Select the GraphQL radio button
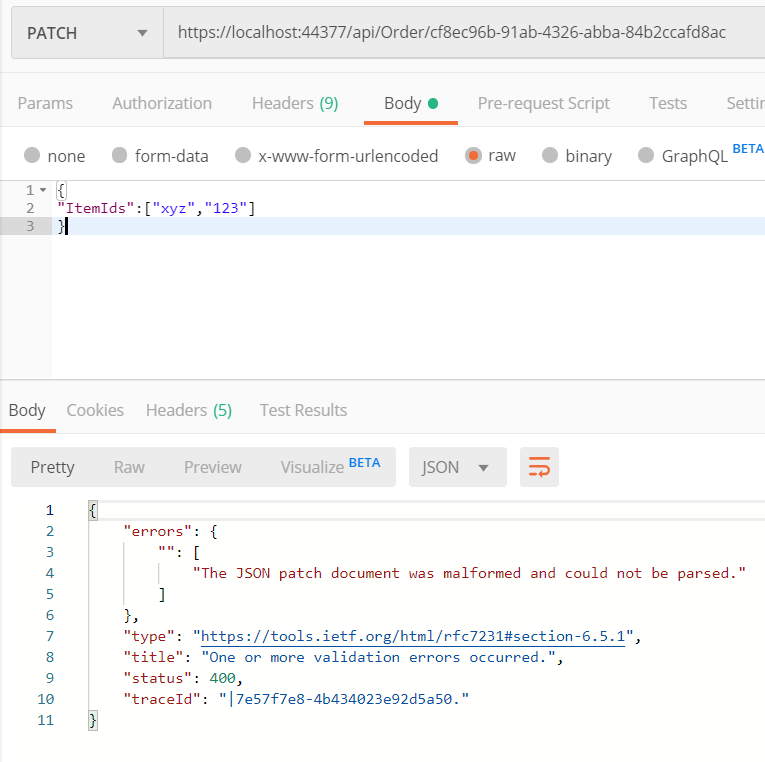Screen dimensions: 765x762 [x=645, y=155]
